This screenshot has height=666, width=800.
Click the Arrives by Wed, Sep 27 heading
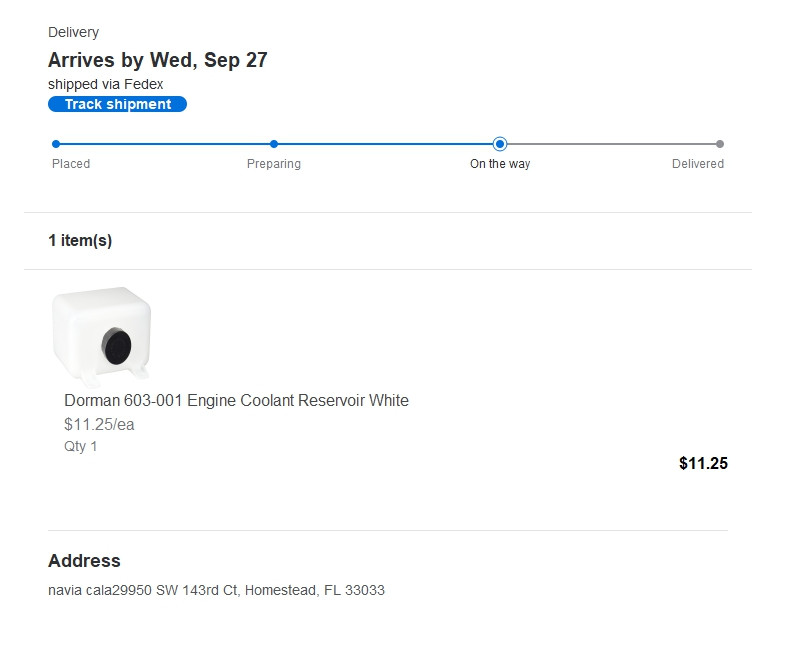pyautogui.click(x=158, y=60)
